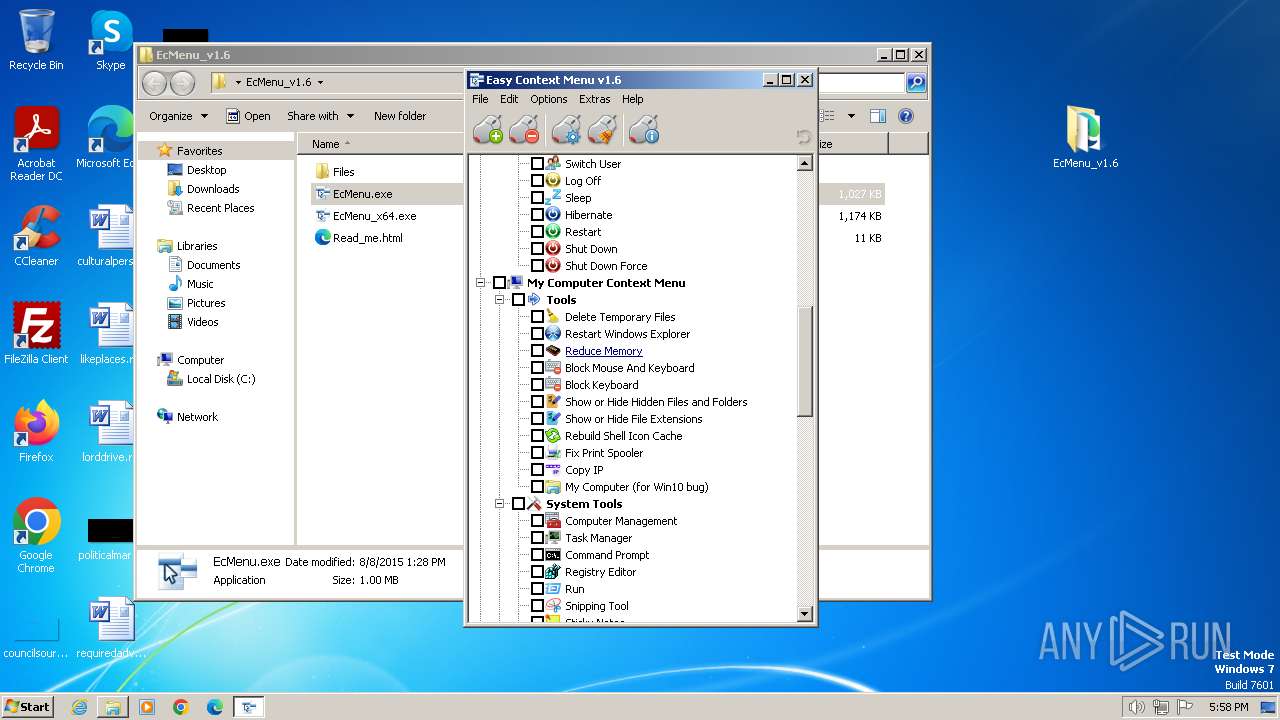The width and height of the screenshot is (1280, 720).
Task: Open Google Chrome desktop shortcut
Action: tap(36, 535)
